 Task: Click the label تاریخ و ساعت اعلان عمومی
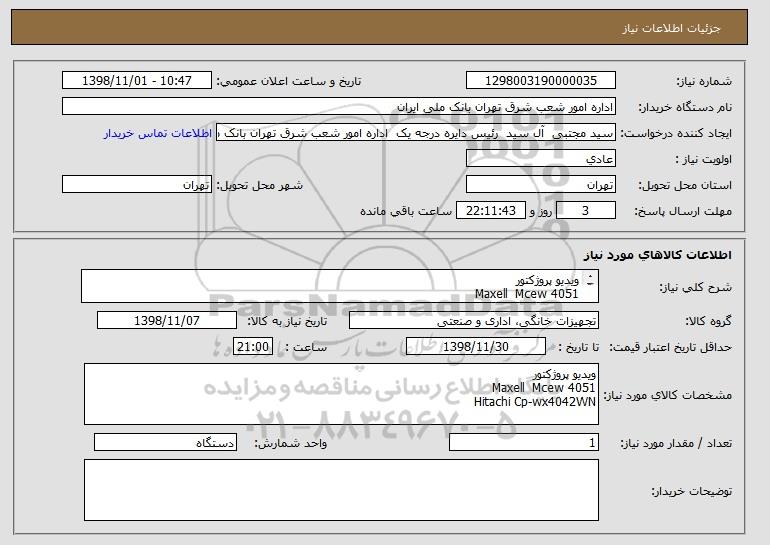(x=289, y=81)
